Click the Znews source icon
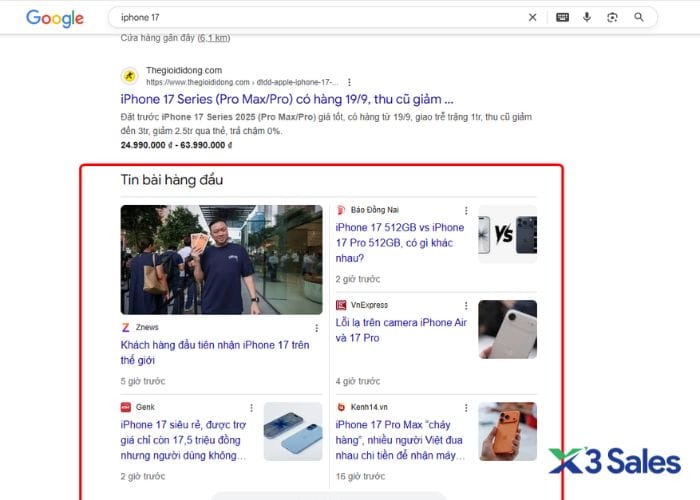This screenshot has height=500, width=700. point(126,328)
